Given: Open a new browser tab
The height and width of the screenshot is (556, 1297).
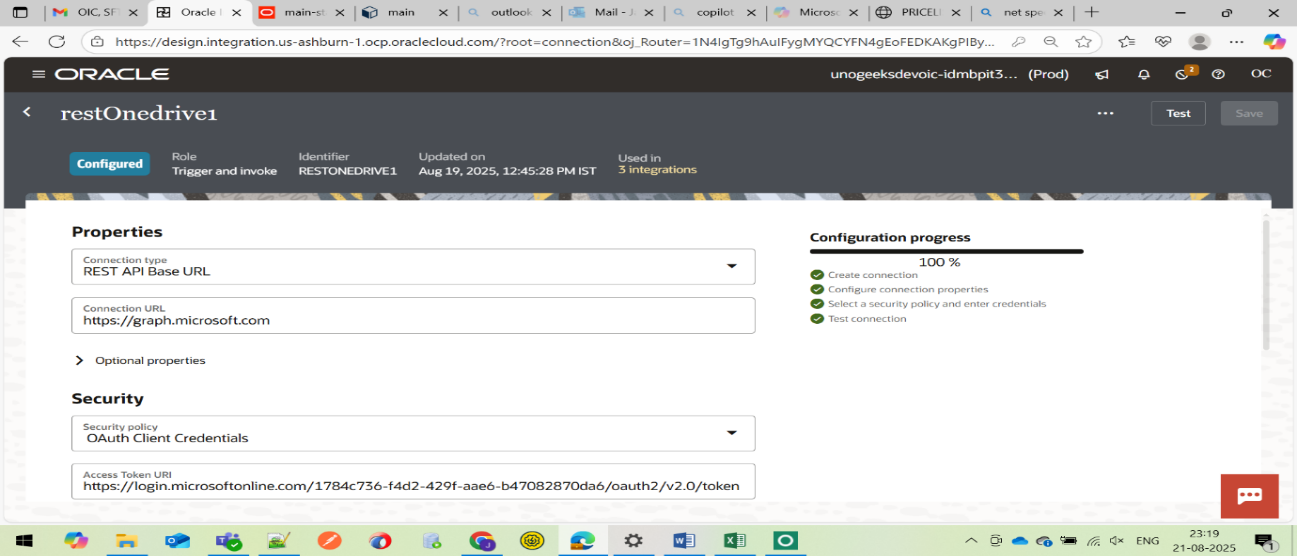Looking at the screenshot, I should (x=1091, y=12).
